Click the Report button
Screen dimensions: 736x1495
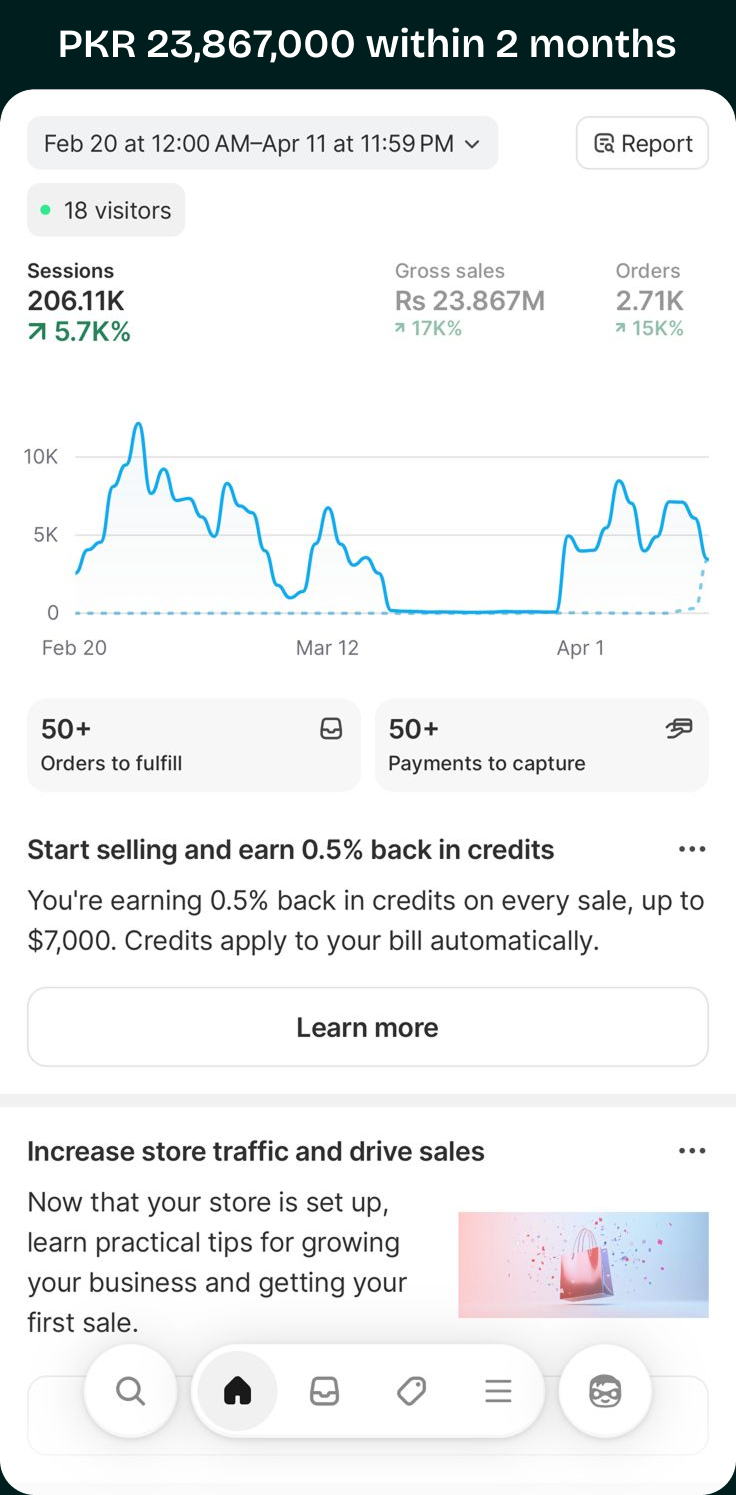[x=642, y=143]
